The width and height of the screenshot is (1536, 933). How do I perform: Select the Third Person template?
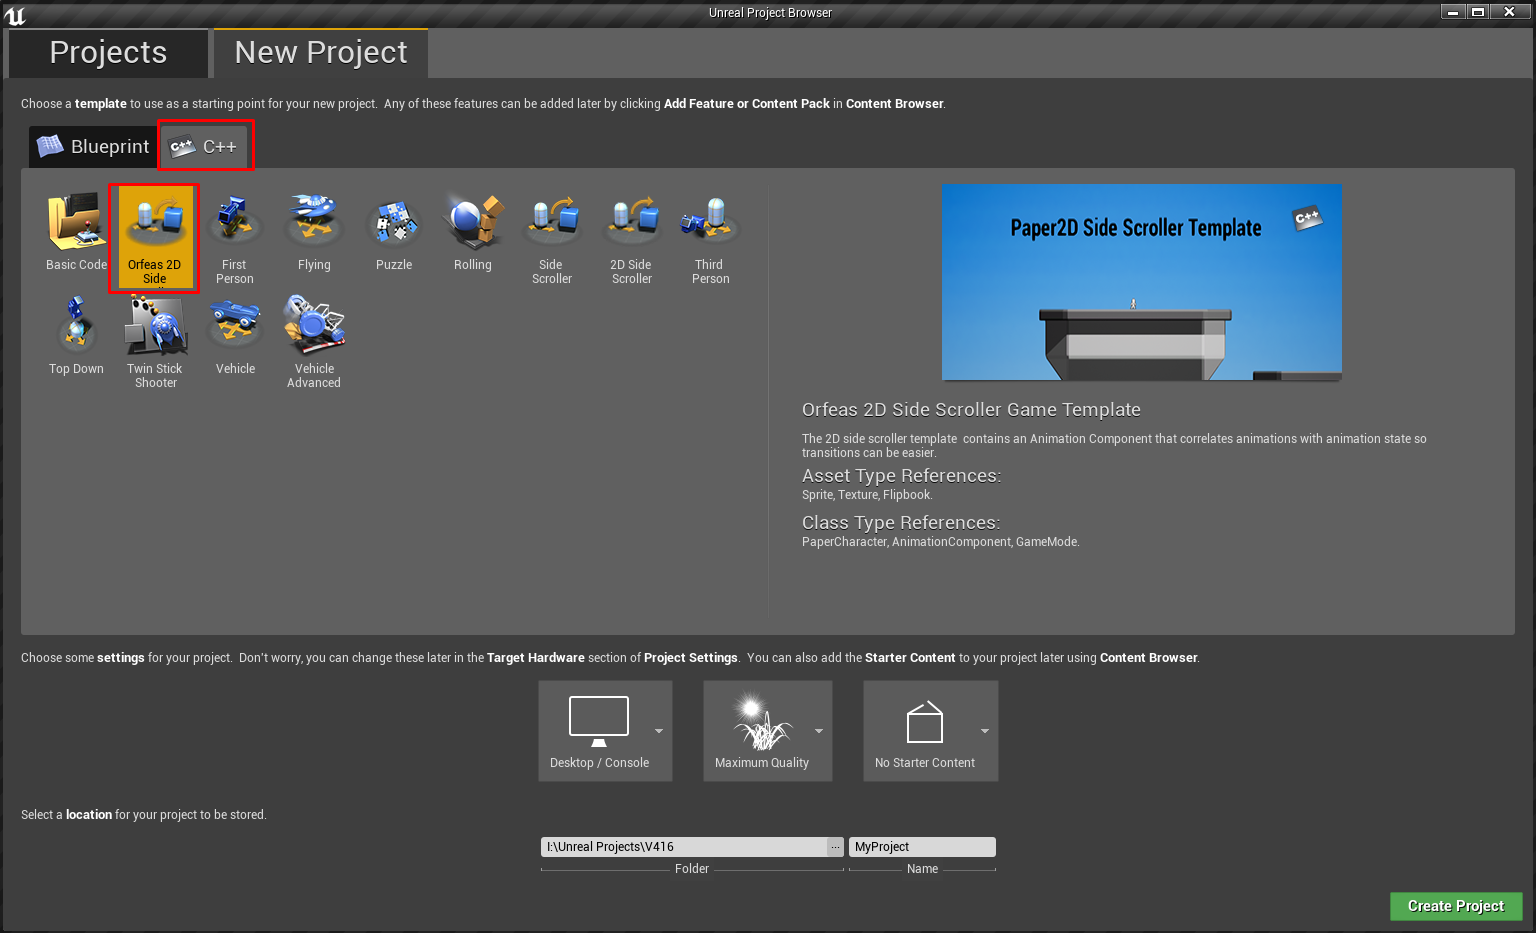710,237
